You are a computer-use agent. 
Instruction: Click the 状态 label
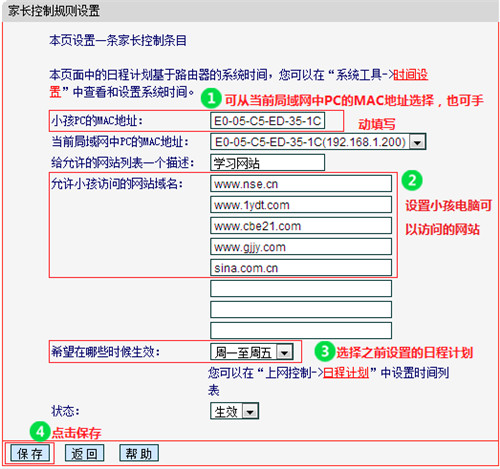click(65, 411)
